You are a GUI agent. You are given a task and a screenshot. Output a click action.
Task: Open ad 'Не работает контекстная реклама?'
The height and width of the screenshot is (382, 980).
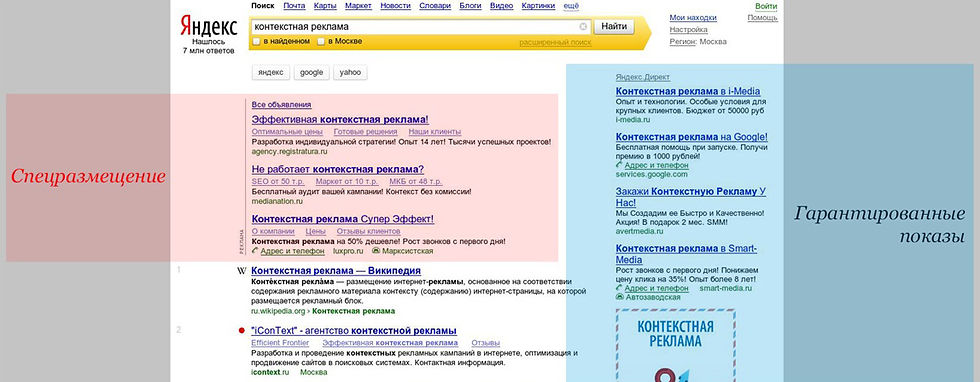coord(338,169)
